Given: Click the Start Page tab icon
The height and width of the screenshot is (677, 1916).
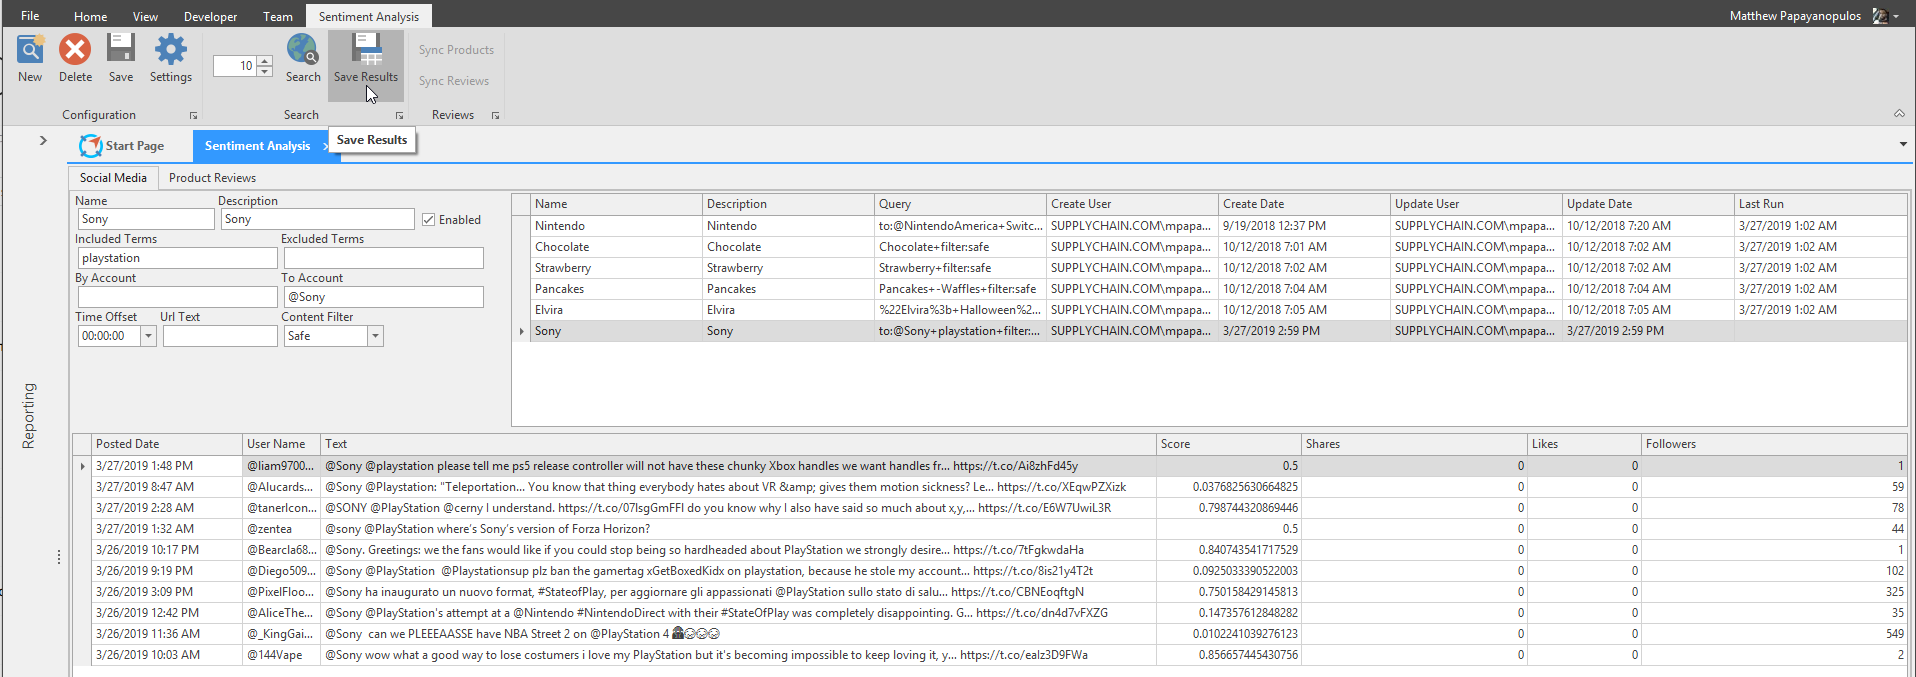Looking at the screenshot, I should click(91, 146).
